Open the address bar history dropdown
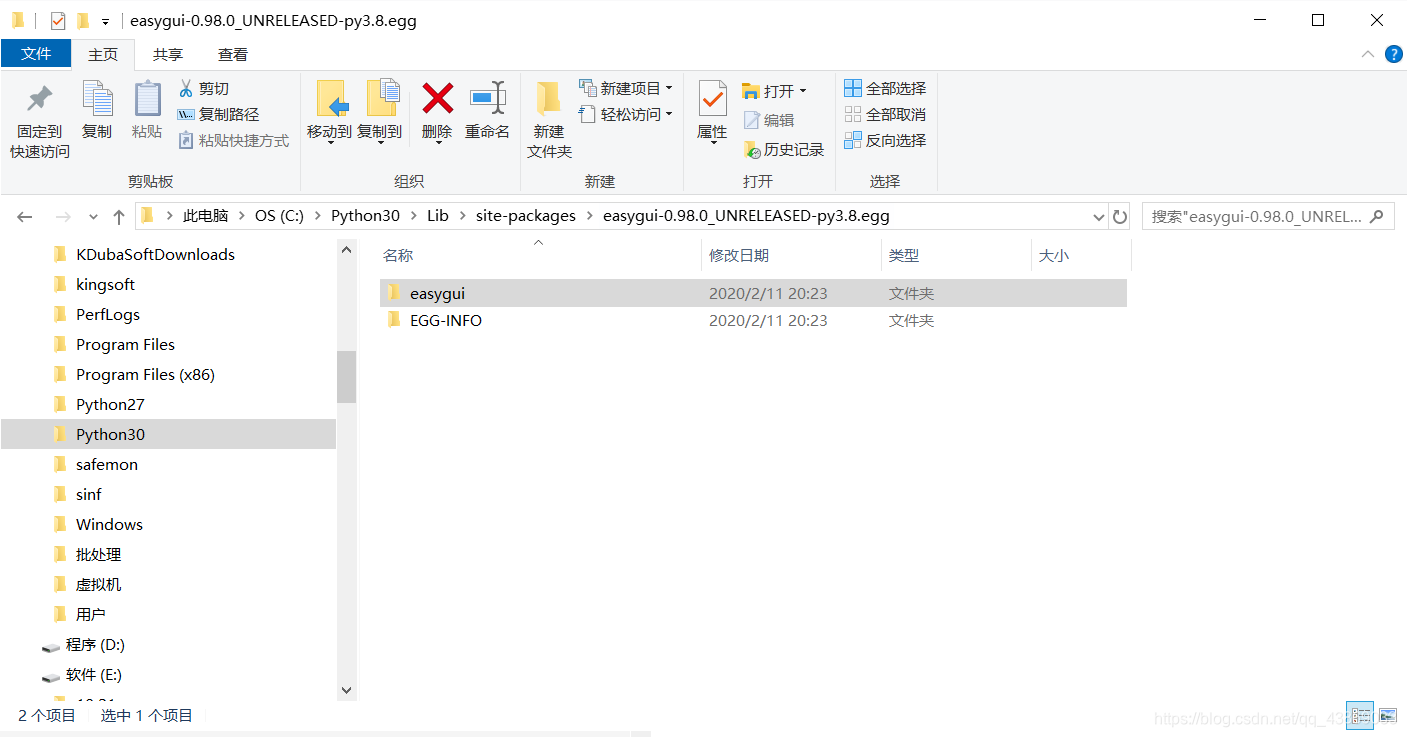The image size is (1407, 737). coord(1098,215)
